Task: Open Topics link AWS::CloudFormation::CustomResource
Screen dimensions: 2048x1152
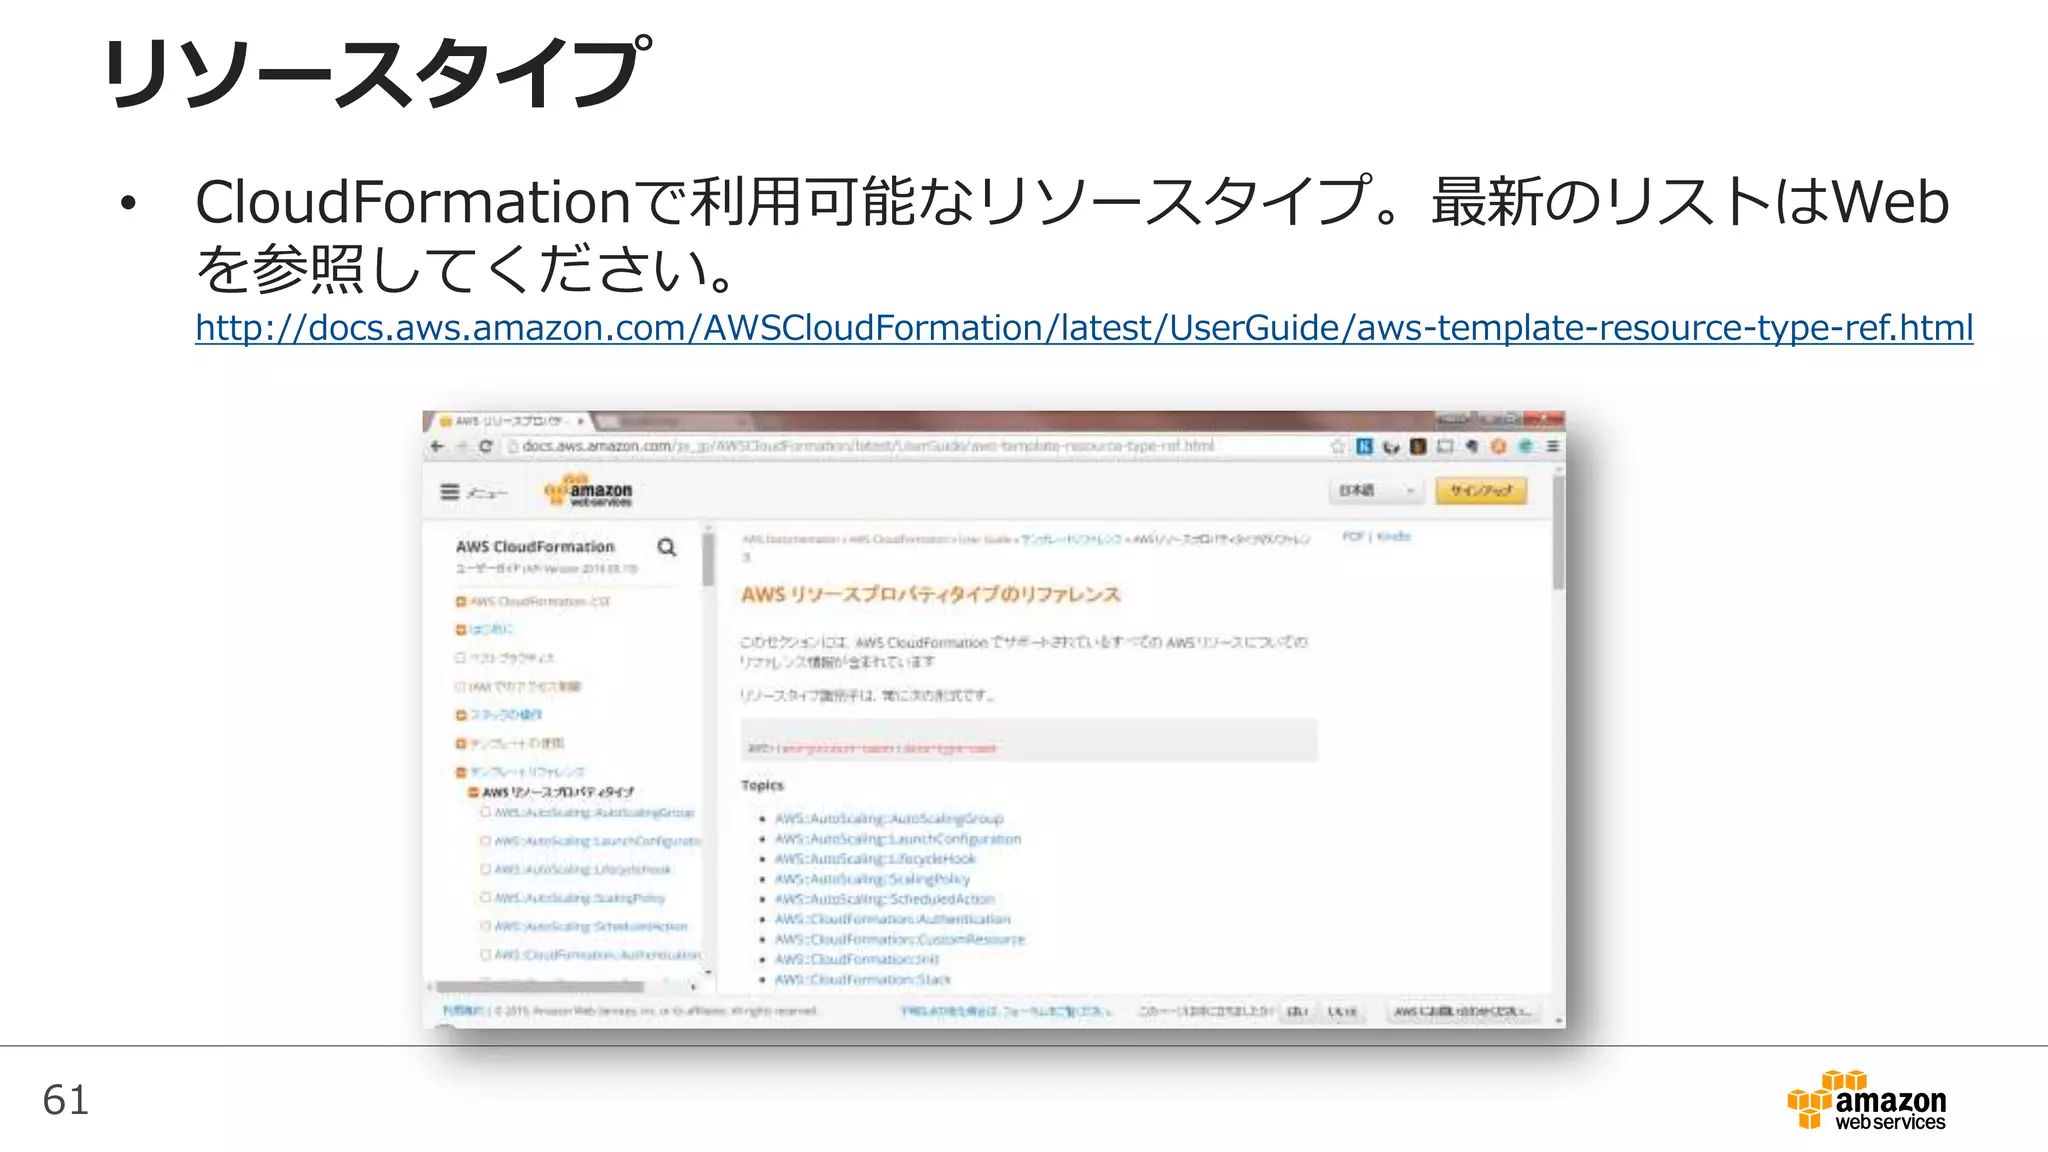Action: [x=900, y=939]
